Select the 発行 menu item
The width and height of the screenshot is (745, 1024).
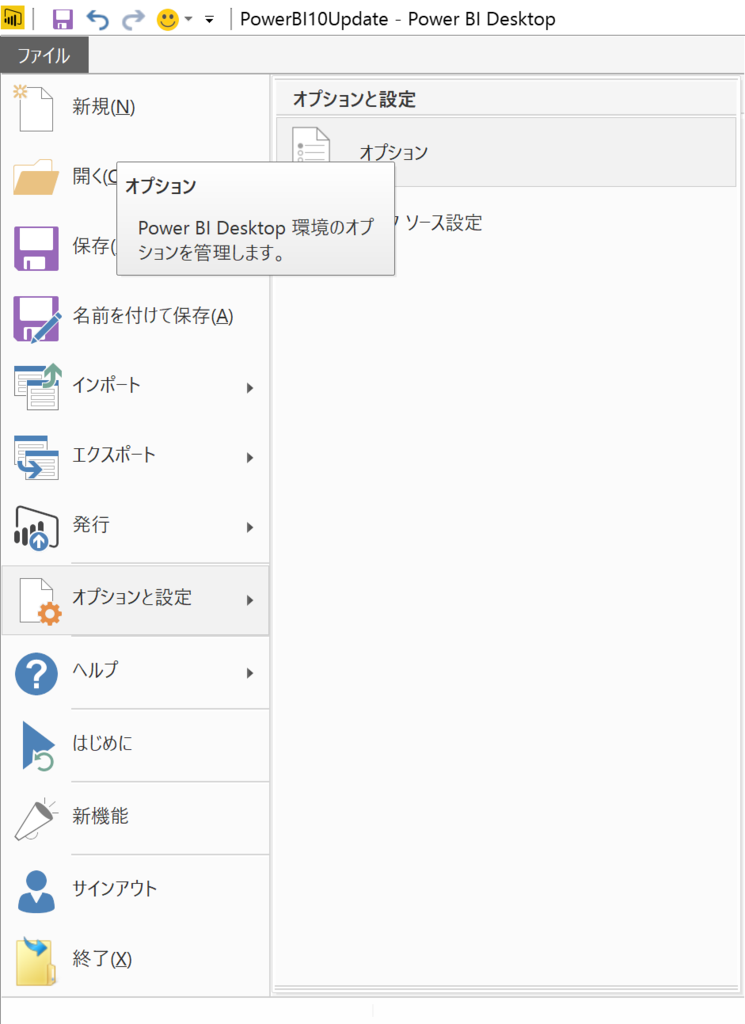[x=135, y=526]
